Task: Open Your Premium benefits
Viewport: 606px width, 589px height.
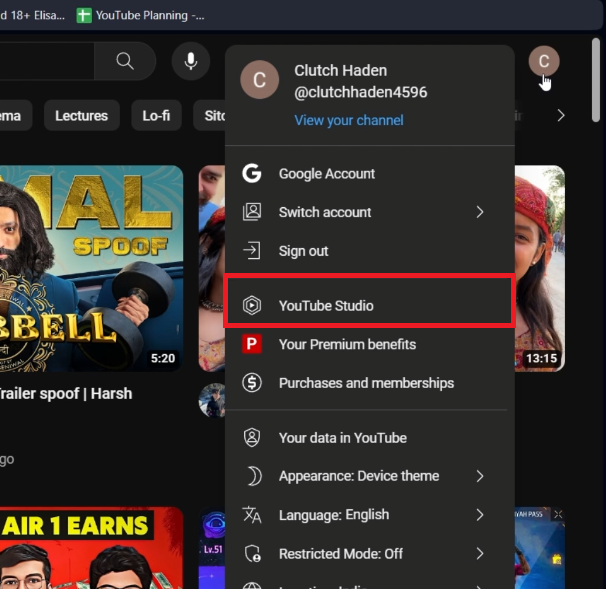Action: coord(370,344)
